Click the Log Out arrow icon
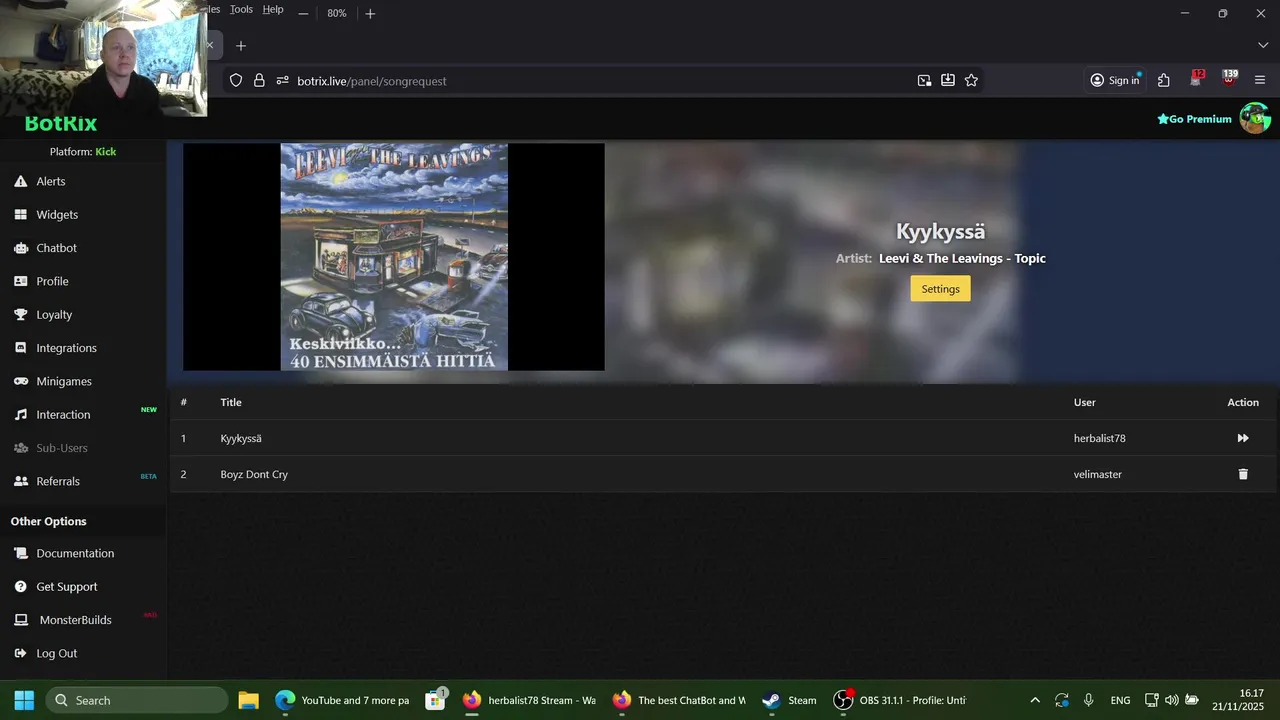 click(x=20, y=653)
